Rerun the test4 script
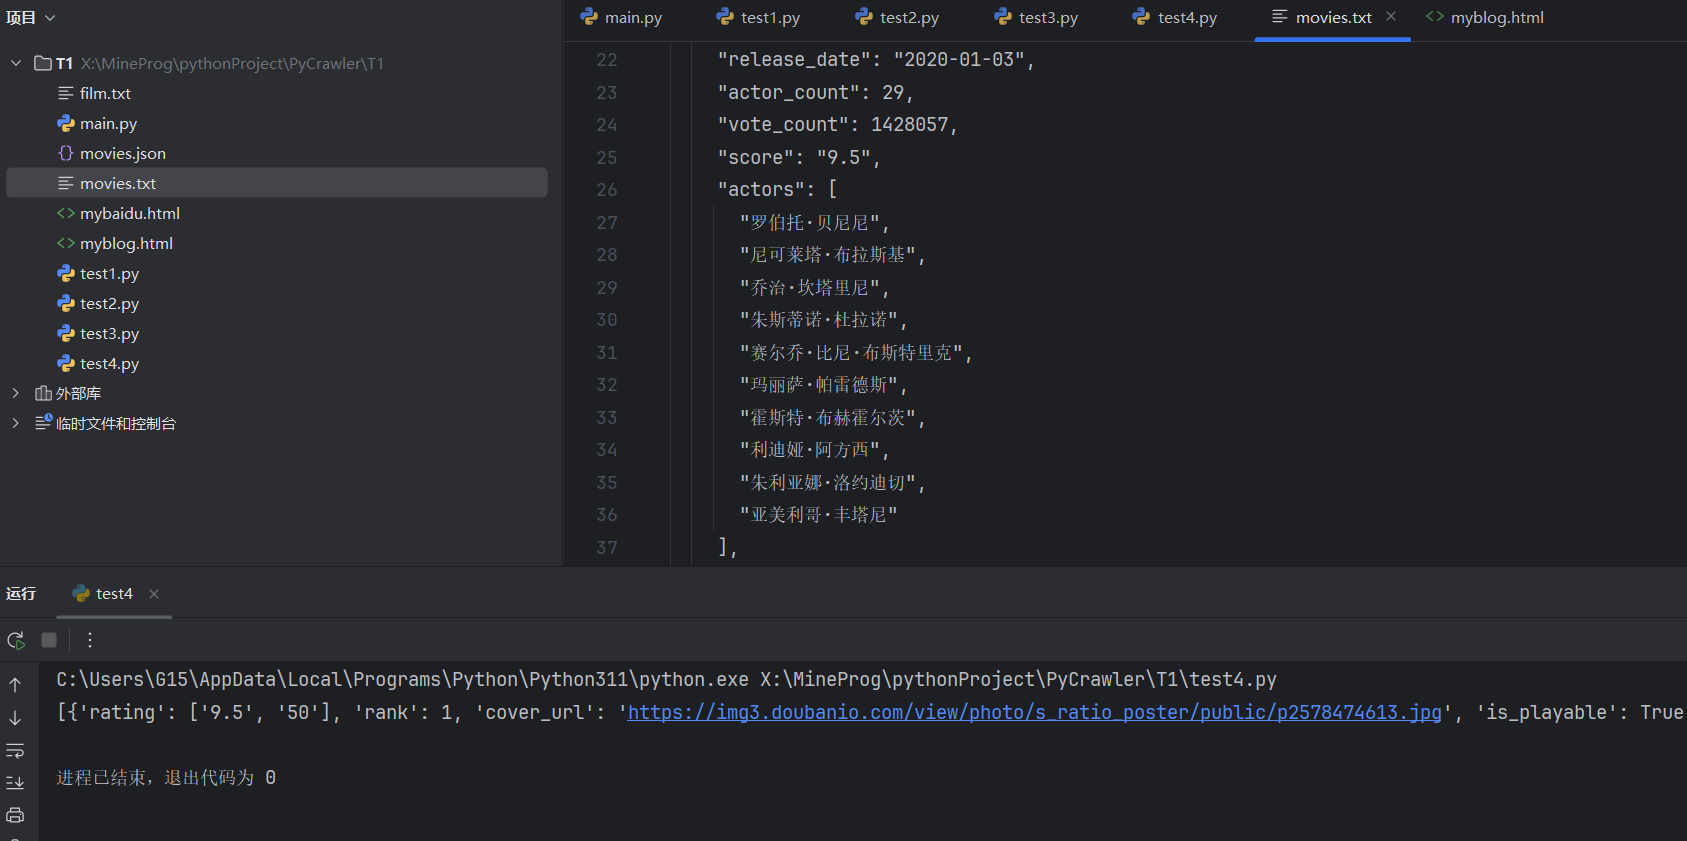This screenshot has height=841, width=1687. [x=16, y=640]
